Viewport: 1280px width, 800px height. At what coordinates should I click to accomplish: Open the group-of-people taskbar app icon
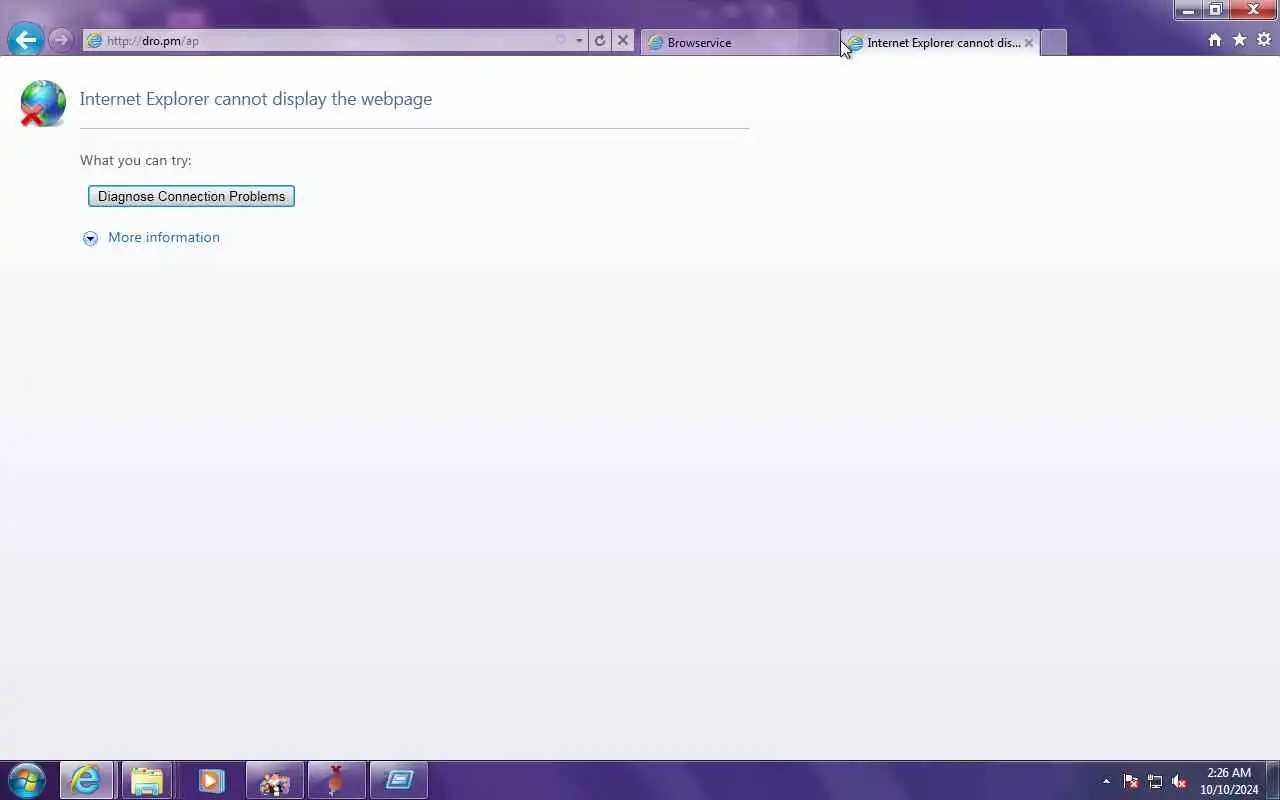275,780
